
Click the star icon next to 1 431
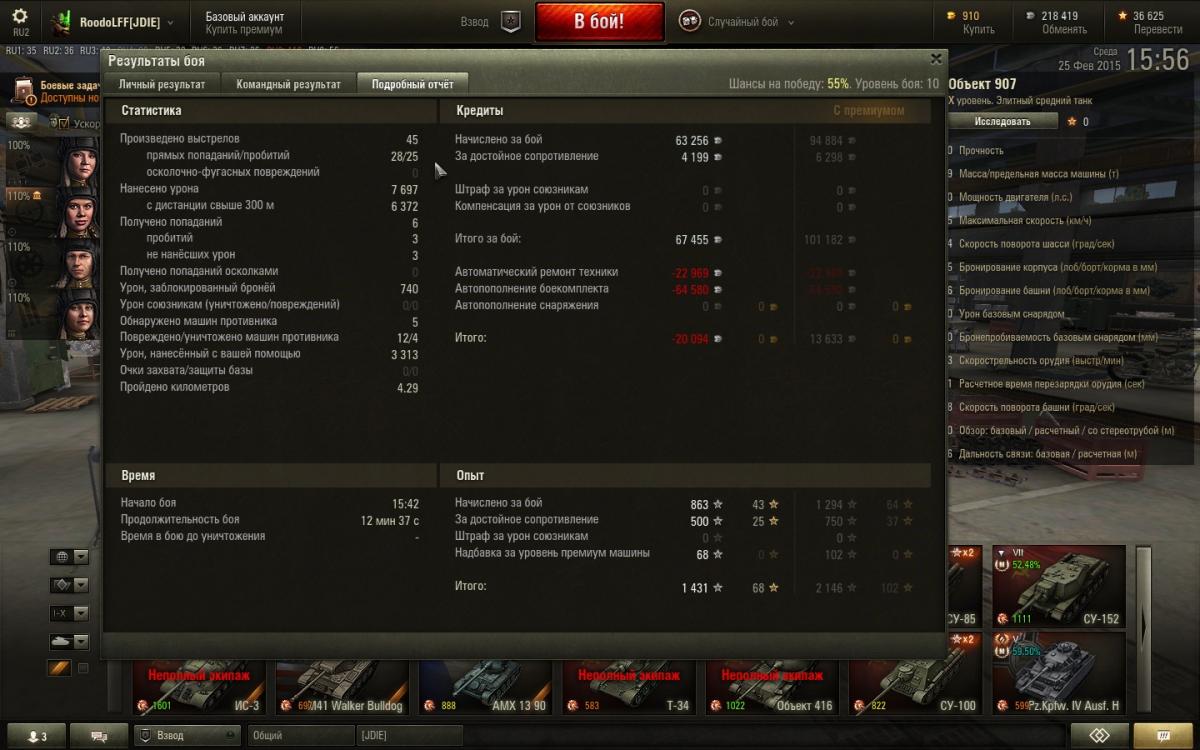coord(717,588)
